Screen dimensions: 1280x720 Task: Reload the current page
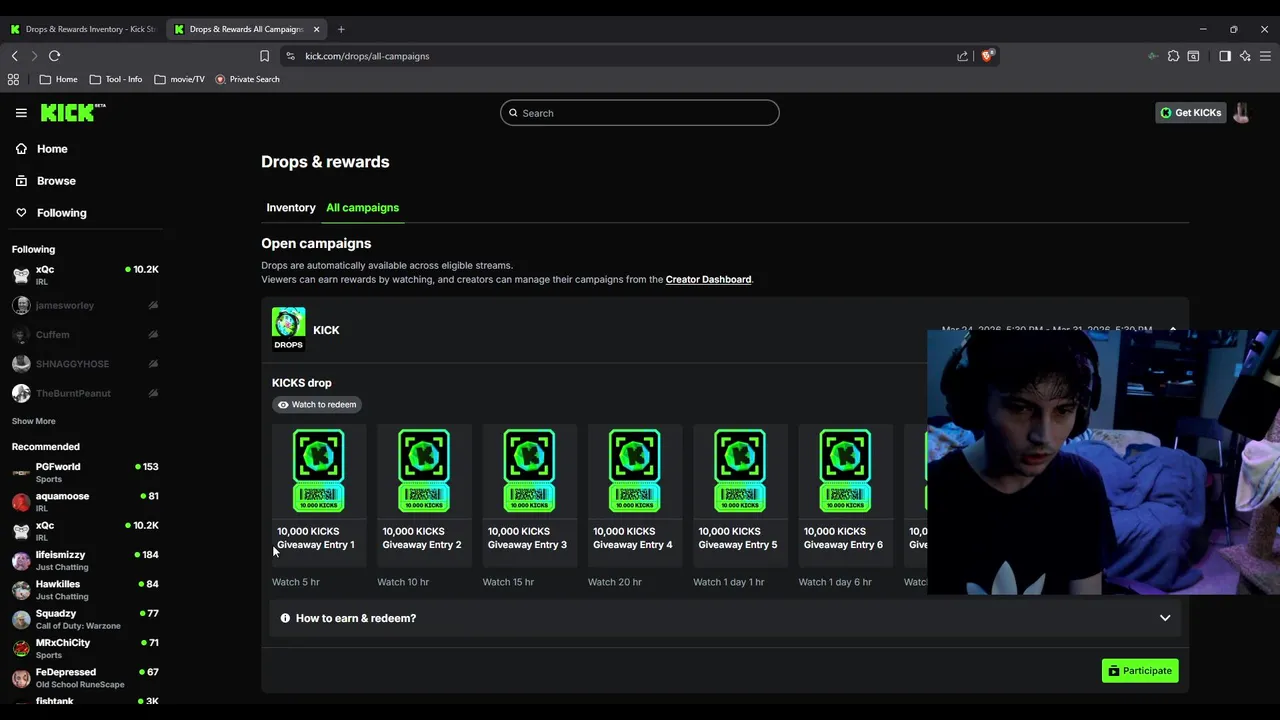[54, 56]
